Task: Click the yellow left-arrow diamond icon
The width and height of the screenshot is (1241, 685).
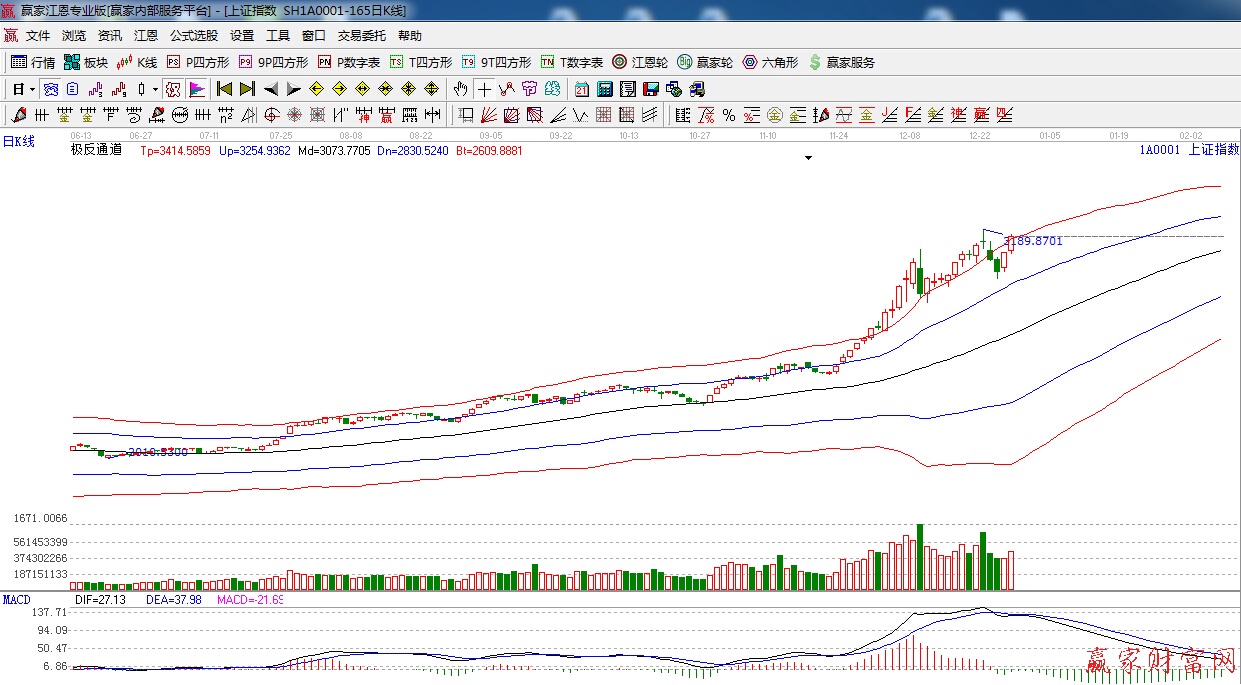Action: tap(317, 89)
